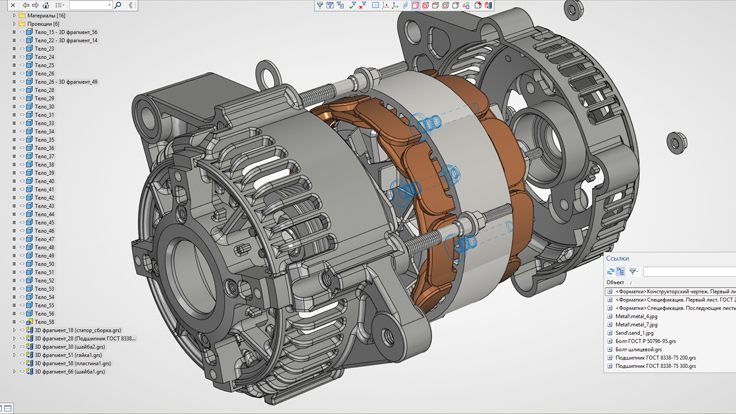This screenshot has height=414, width=736.
Task: Open the filter dropdown in Ссылки panel
Action: tap(633, 271)
